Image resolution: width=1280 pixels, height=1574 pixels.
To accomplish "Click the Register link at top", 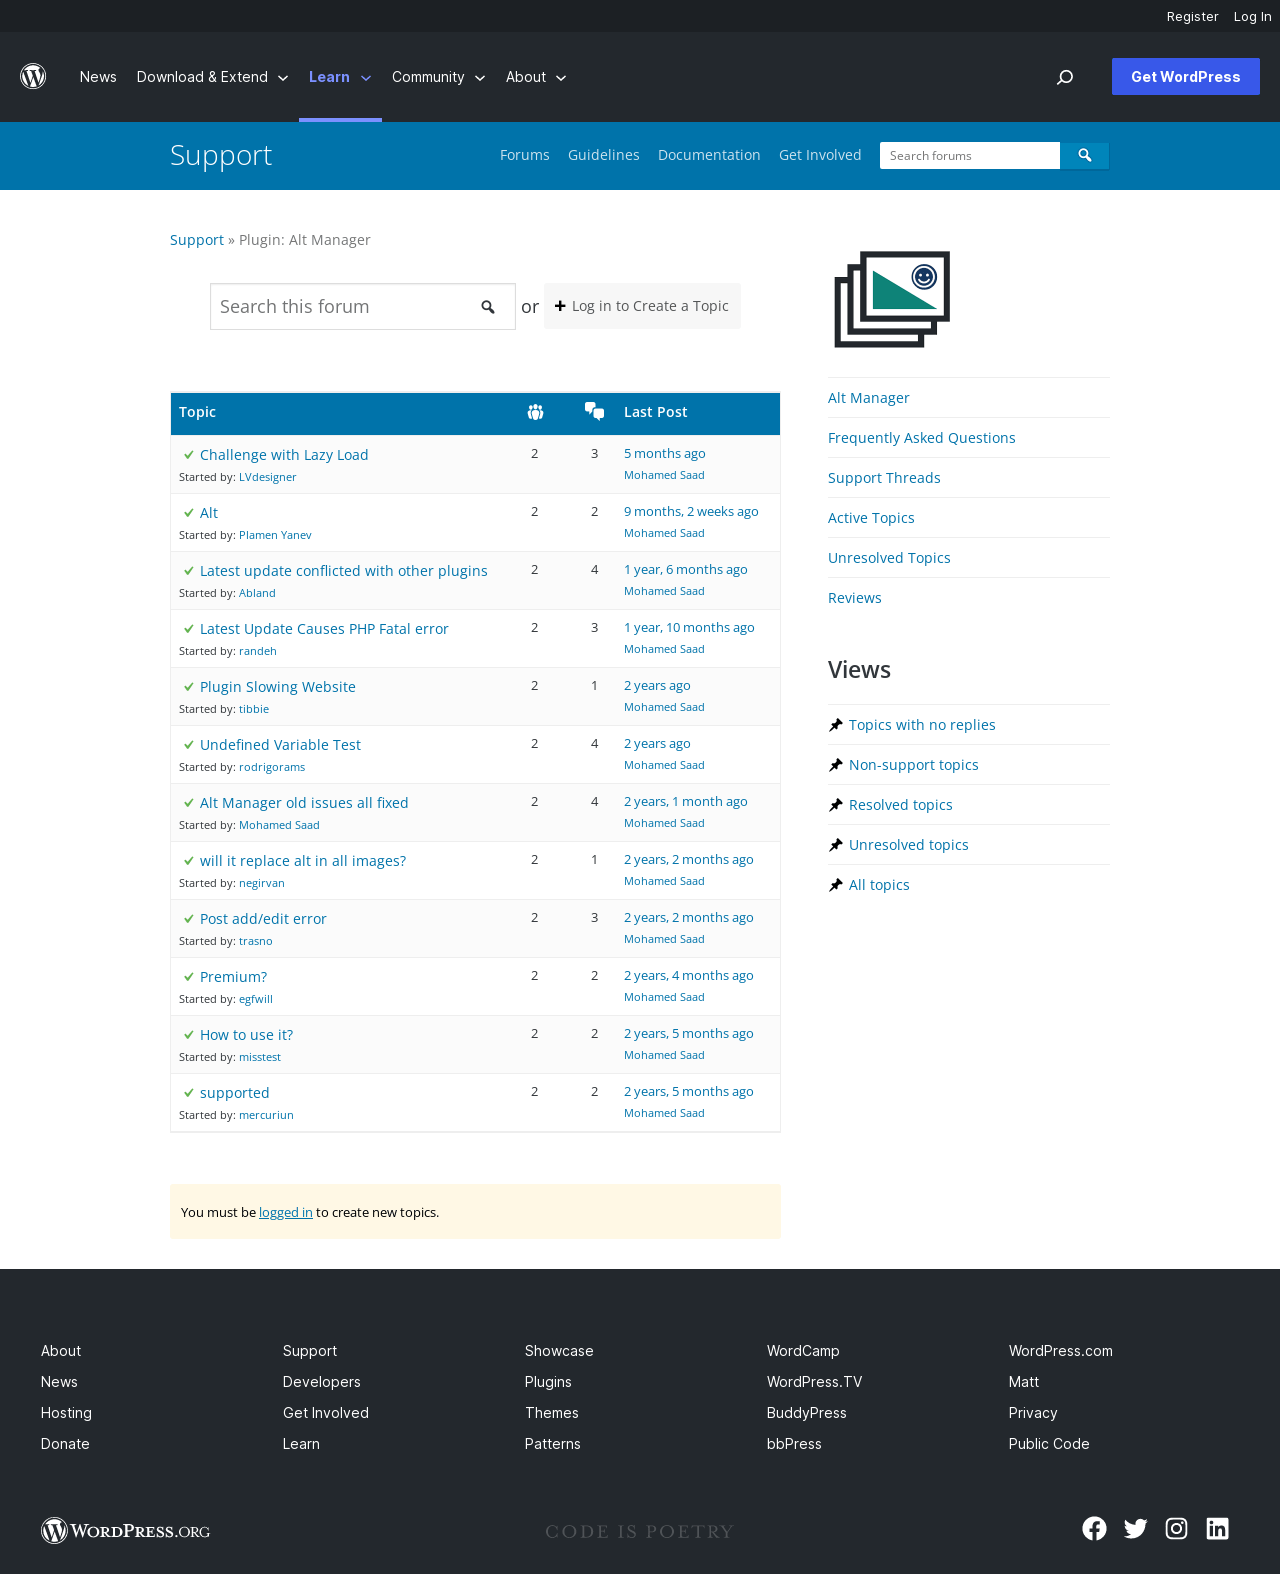I will (1193, 16).
